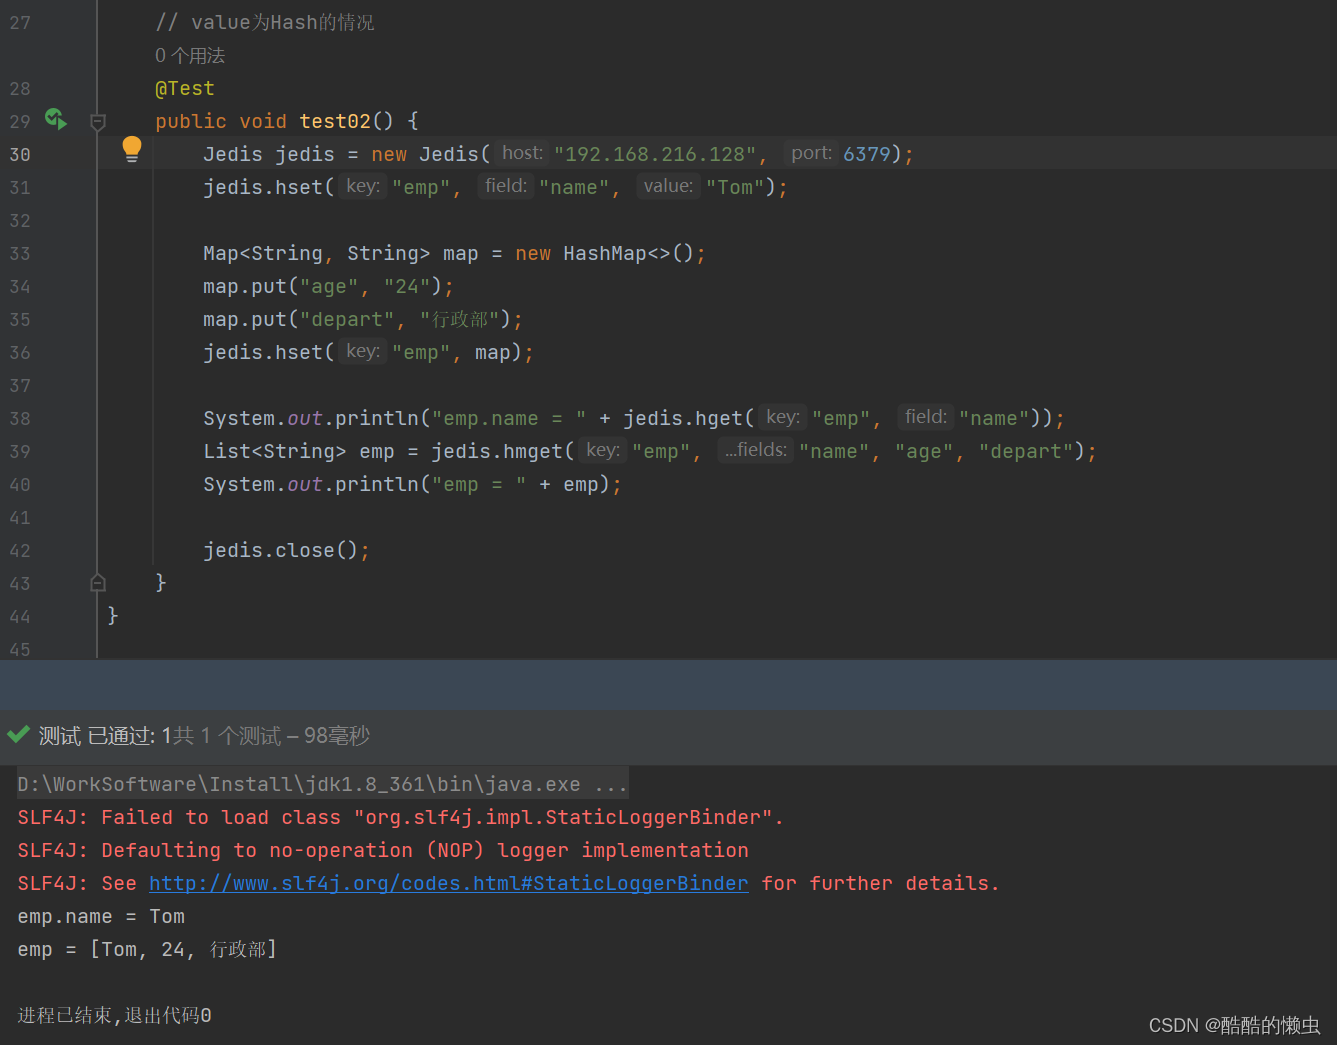1337x1045 pixels.
Task: Click hmget call on line 39
Action: [x=533, y=451]
